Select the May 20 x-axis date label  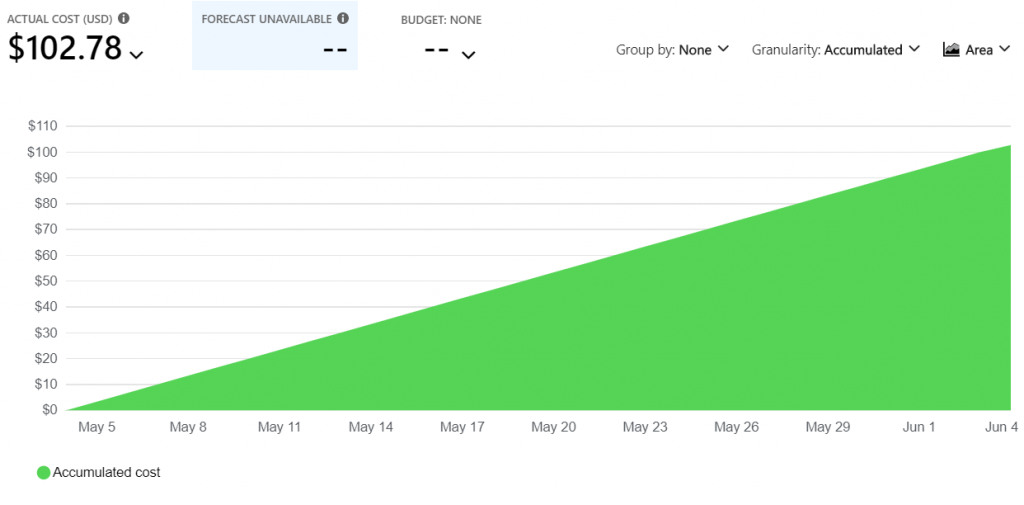pyautogui.click(x=553, y=427)
